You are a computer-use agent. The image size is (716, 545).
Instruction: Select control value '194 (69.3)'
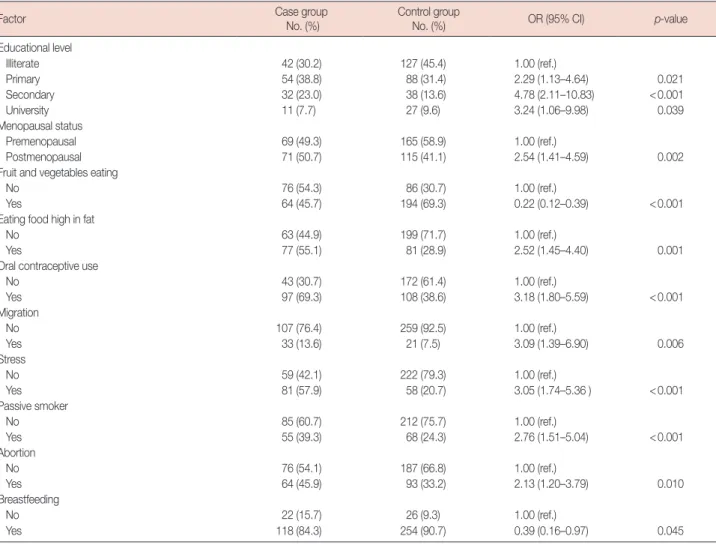(423, 204)
